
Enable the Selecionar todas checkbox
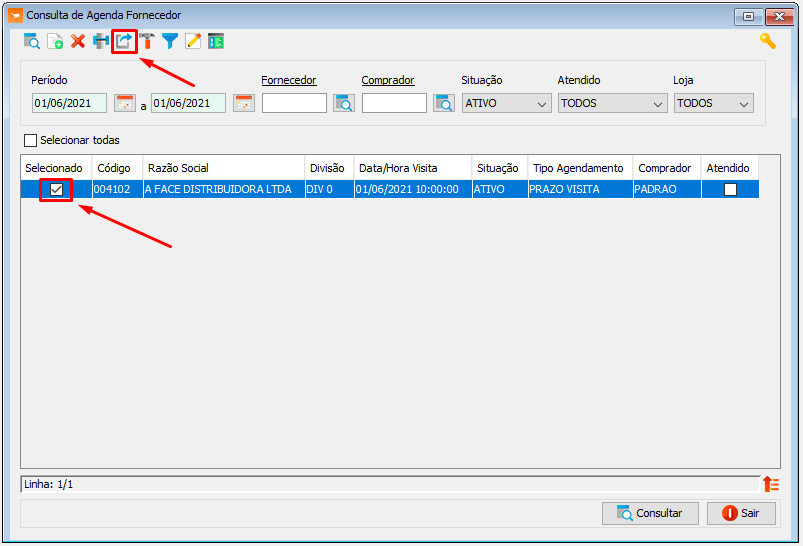click(x=30, y=141)
